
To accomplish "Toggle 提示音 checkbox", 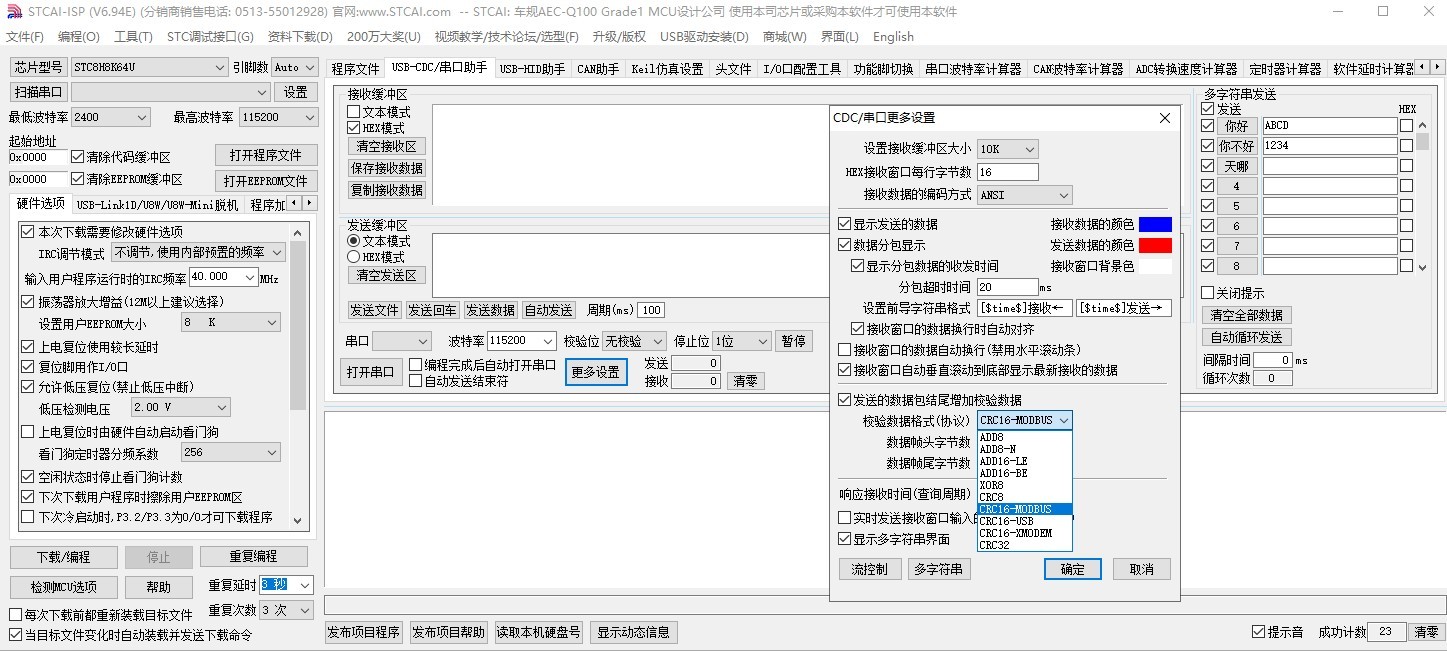I will tap(1258, 632).
